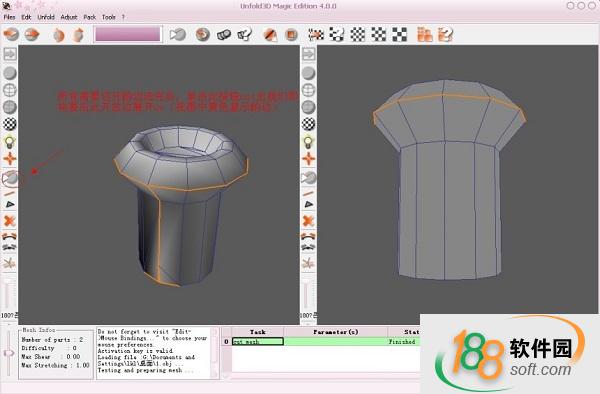
Task: Select the dark triangle tool in the right viewport toolbar
Action: [308, 204]
